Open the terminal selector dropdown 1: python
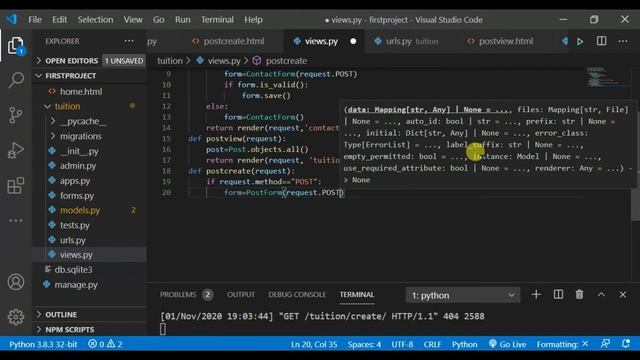This screenshot has width=640, height=360. click(x=463, y=295)
